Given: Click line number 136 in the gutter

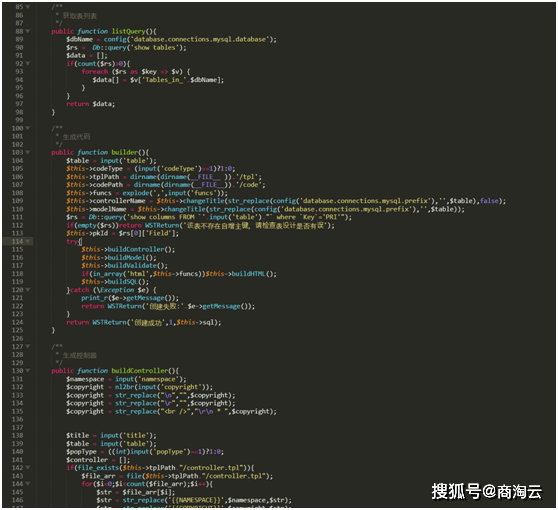Looking at the screenshot, I should pos(17,419).
